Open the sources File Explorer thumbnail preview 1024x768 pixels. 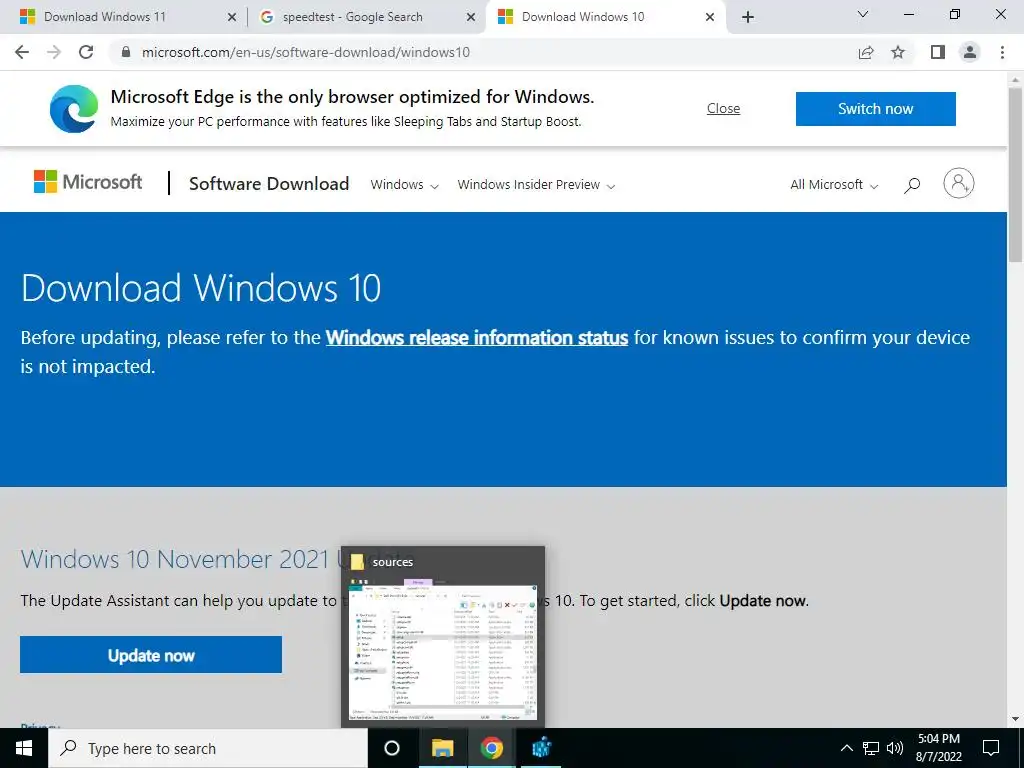(x=443, y=637)
